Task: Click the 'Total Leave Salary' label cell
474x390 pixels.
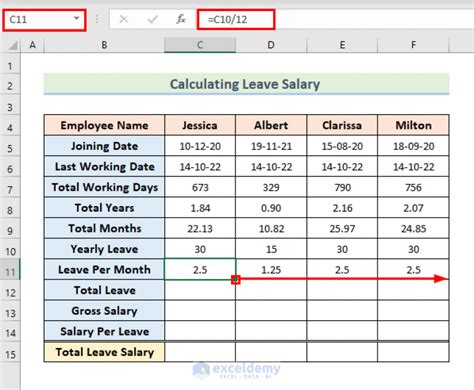Action: (104, 352)
